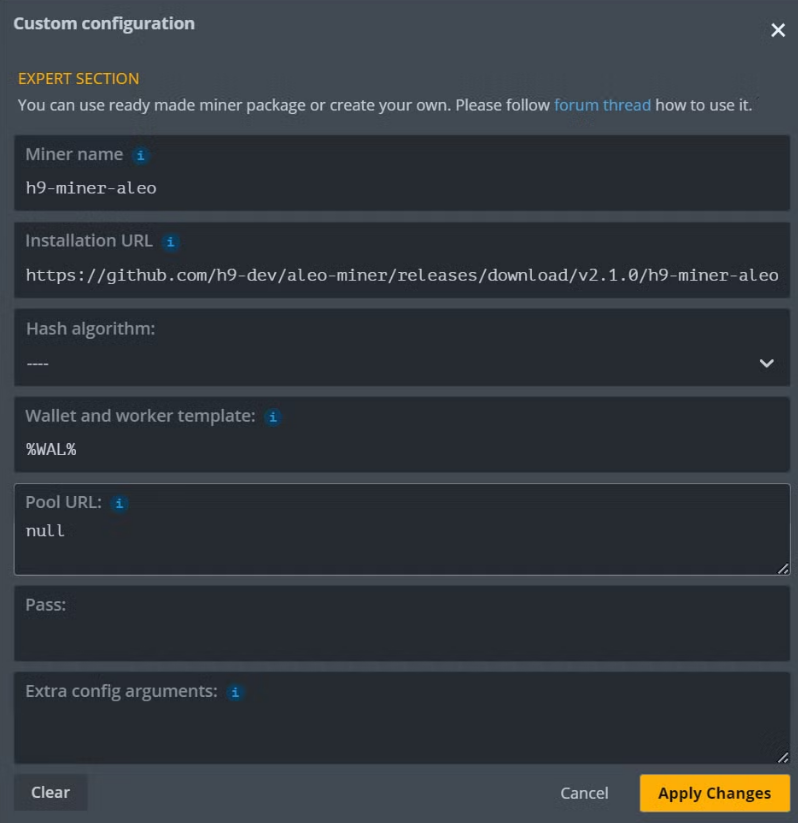Click the Pool URL info icon

(x=119, y=504)
